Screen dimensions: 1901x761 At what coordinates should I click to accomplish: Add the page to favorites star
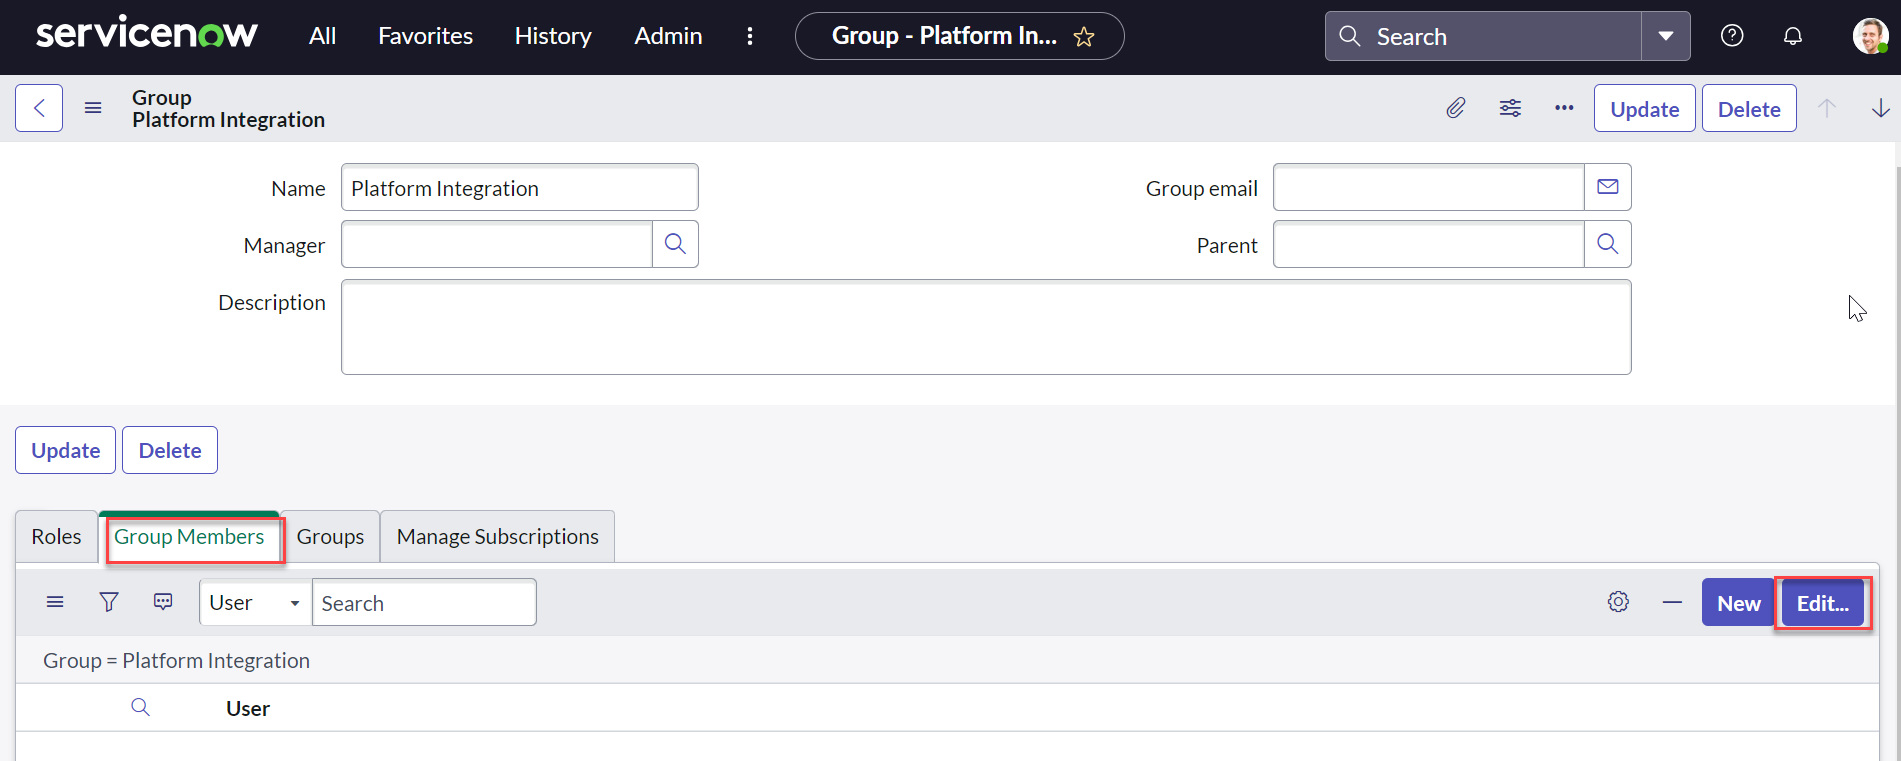(x=1084, y=37)
